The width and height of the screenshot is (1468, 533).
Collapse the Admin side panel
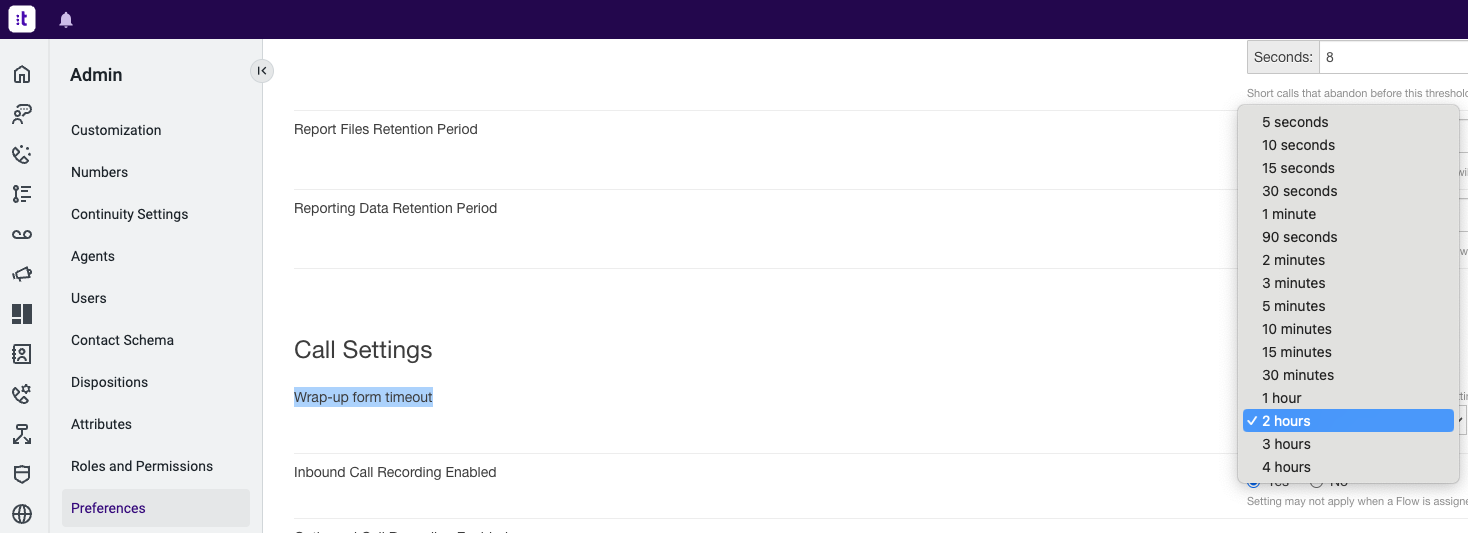261,70
